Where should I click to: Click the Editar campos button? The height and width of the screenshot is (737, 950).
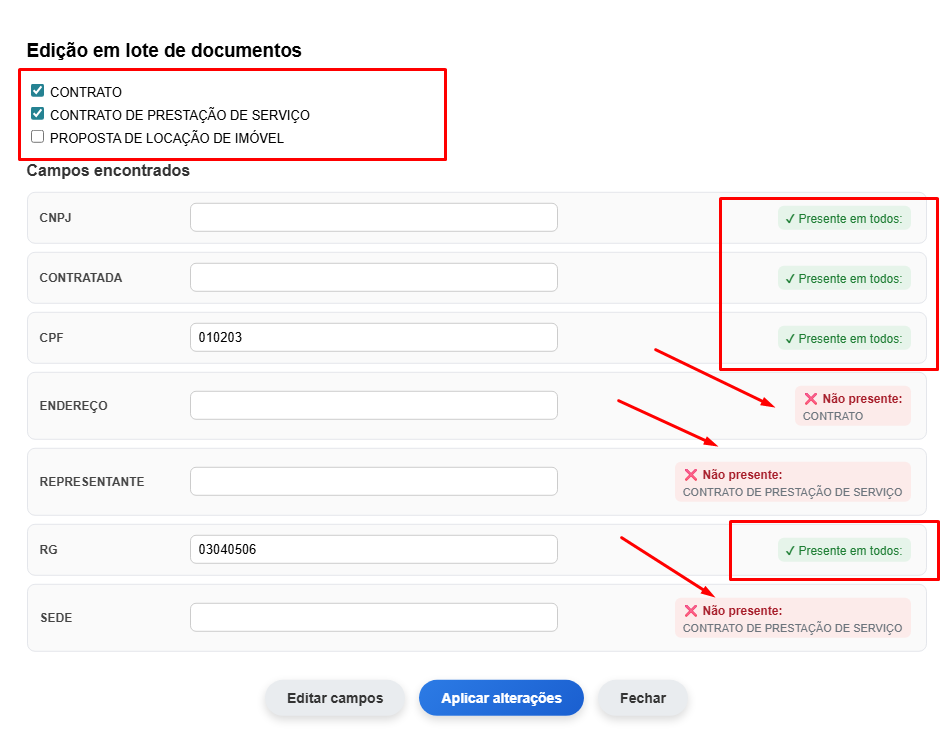tap(334, 698)
